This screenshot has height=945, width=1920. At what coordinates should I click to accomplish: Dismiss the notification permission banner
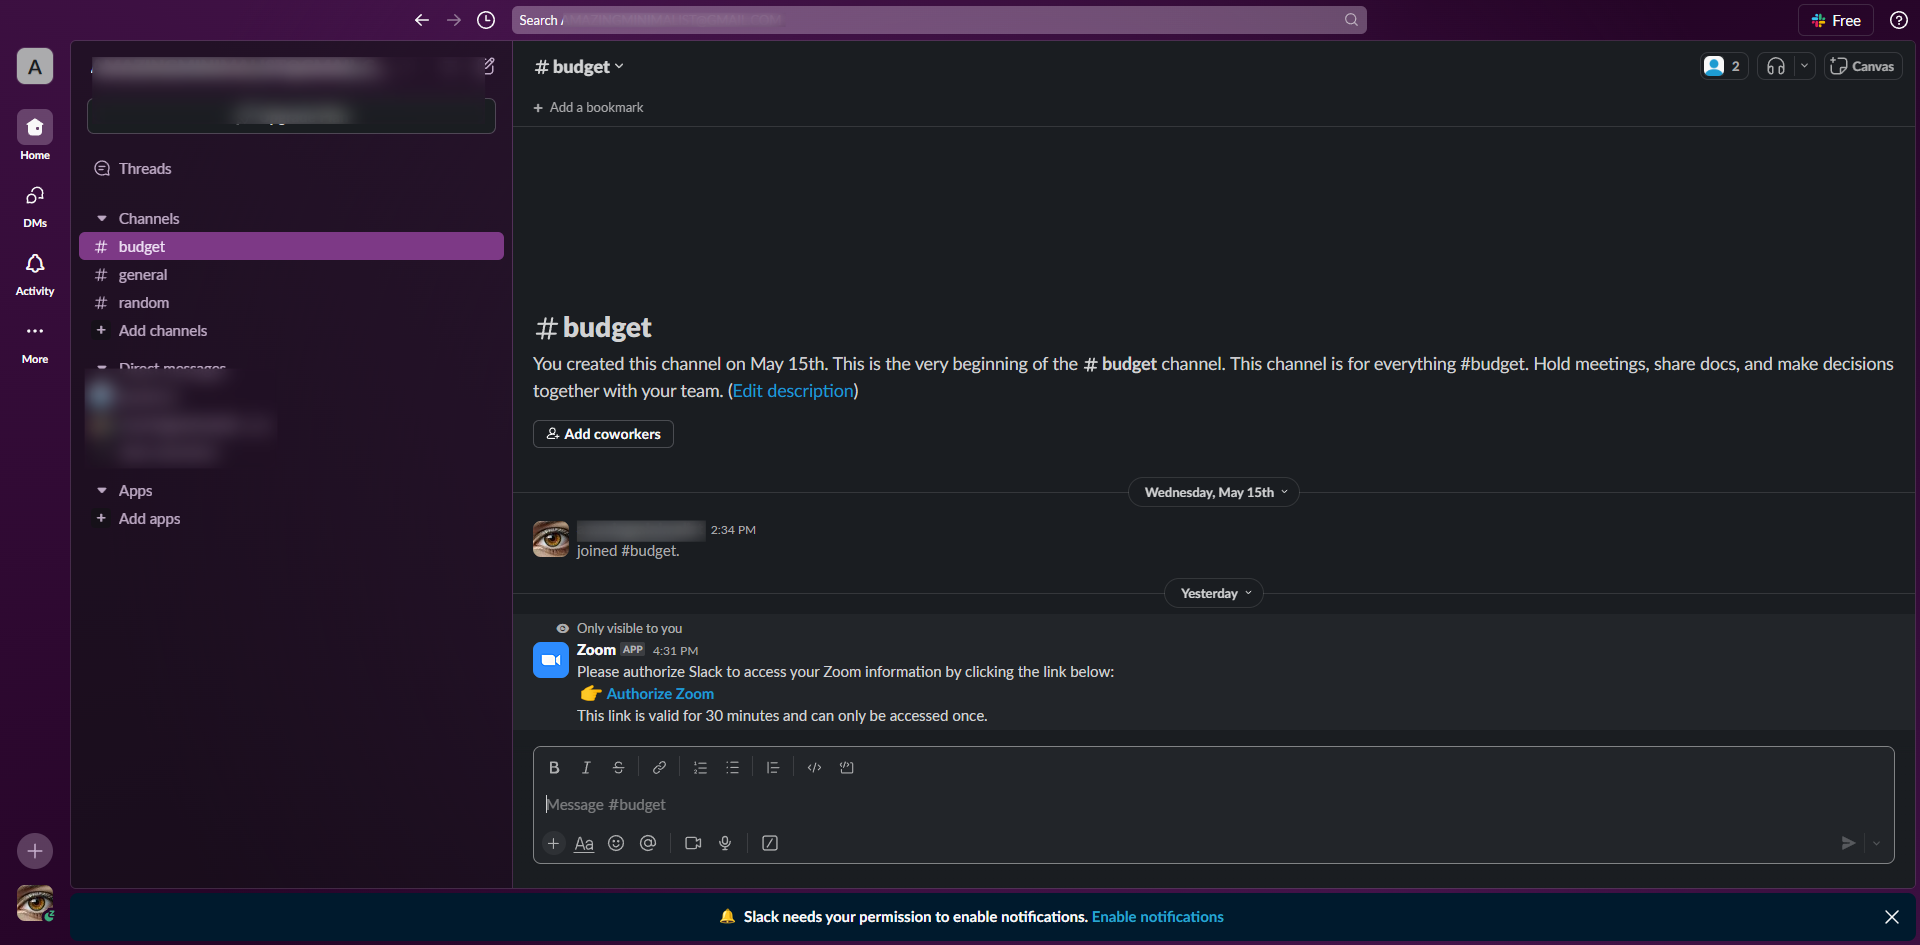[1892, 917]
